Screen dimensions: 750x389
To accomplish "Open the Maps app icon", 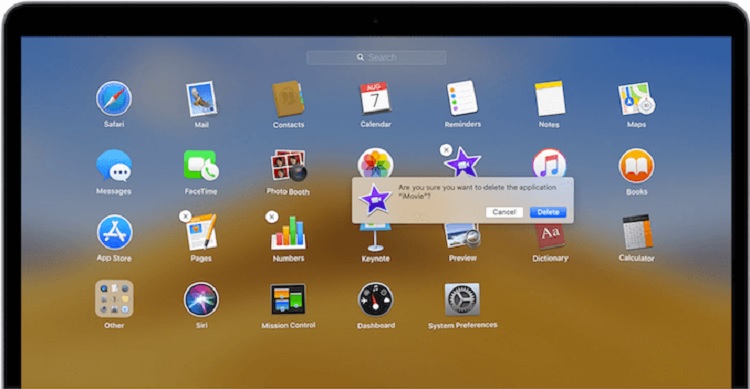I will 636,99.
